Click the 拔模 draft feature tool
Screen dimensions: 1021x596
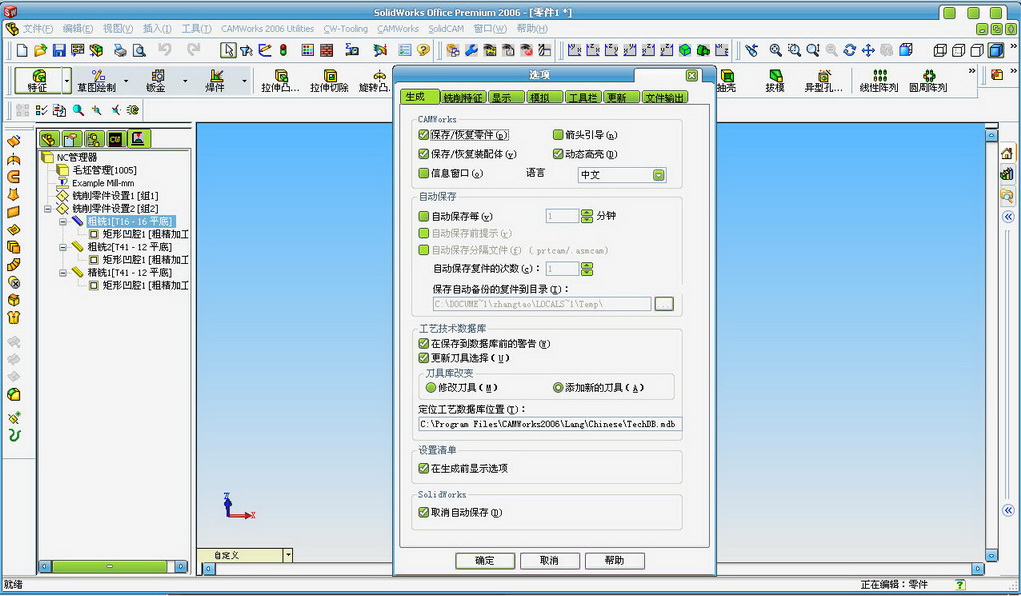775,81
